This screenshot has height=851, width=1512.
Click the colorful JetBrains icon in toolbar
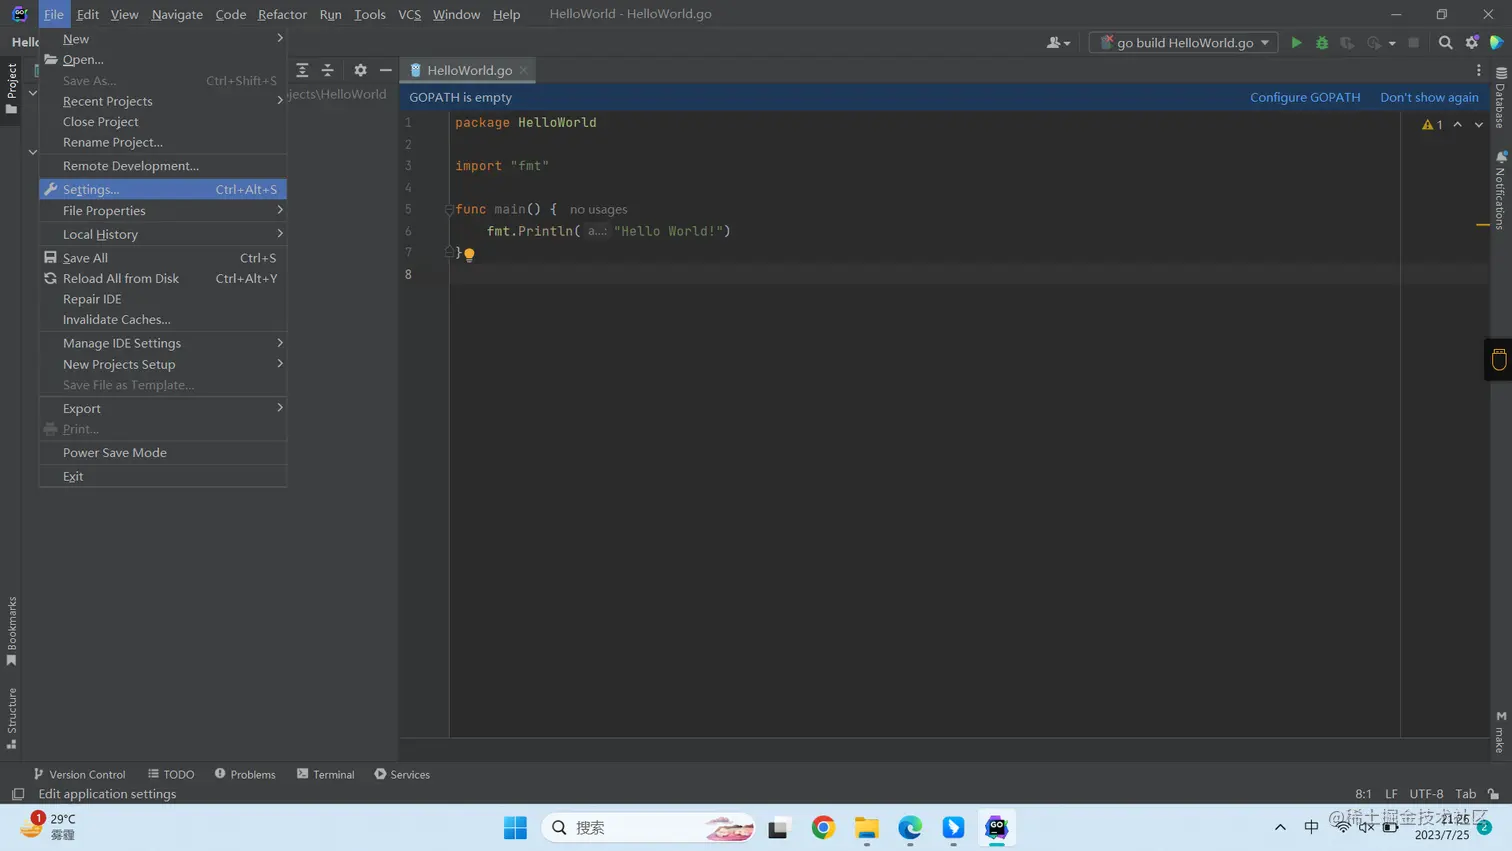point(1497,43)
